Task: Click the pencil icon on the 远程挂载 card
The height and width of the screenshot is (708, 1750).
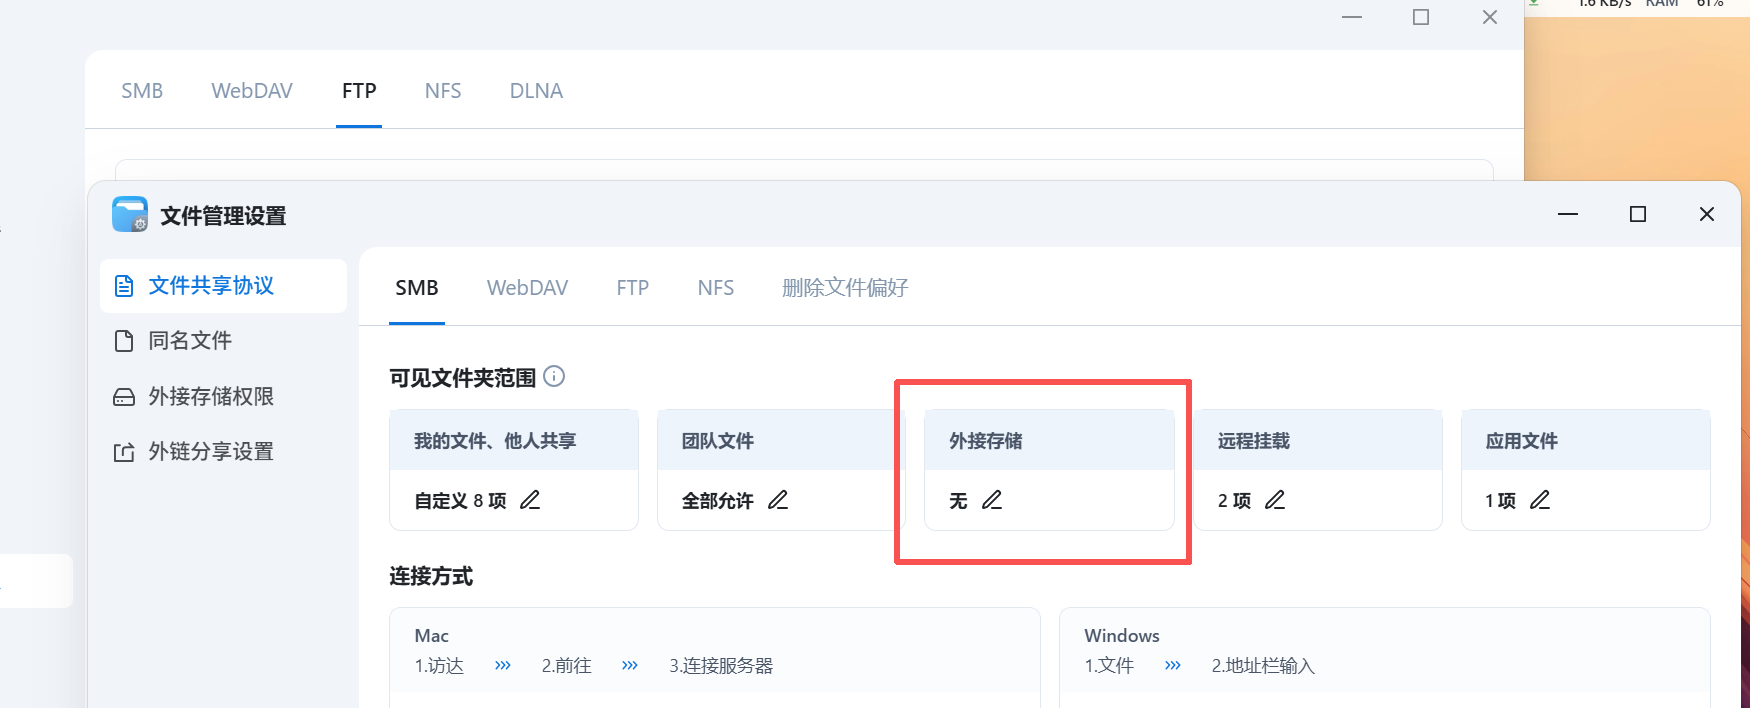Action: [x=1276, y=499]
